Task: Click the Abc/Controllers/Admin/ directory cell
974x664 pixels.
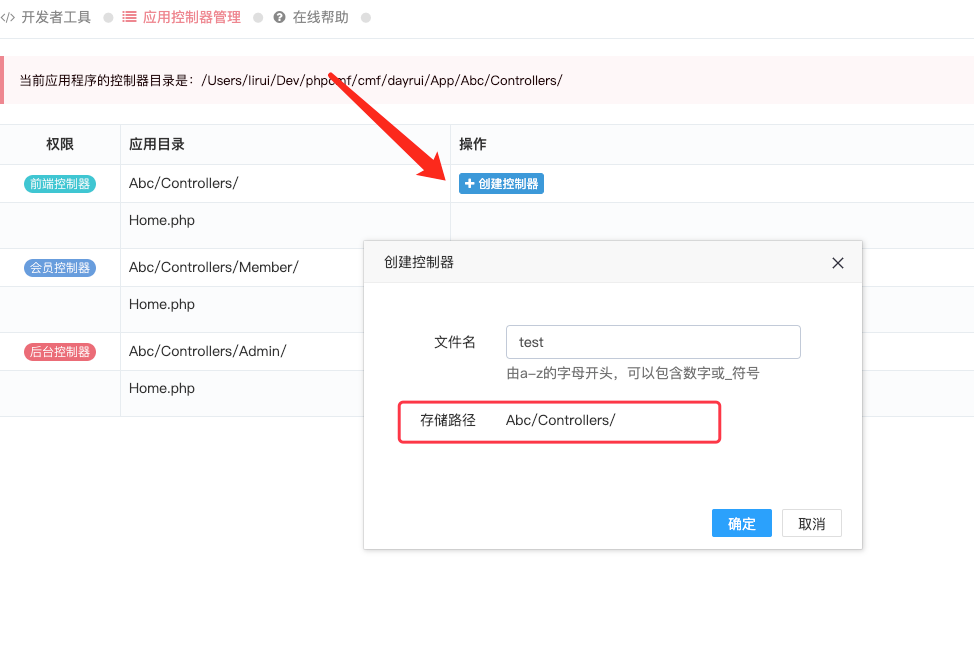Action: [207, 351]
